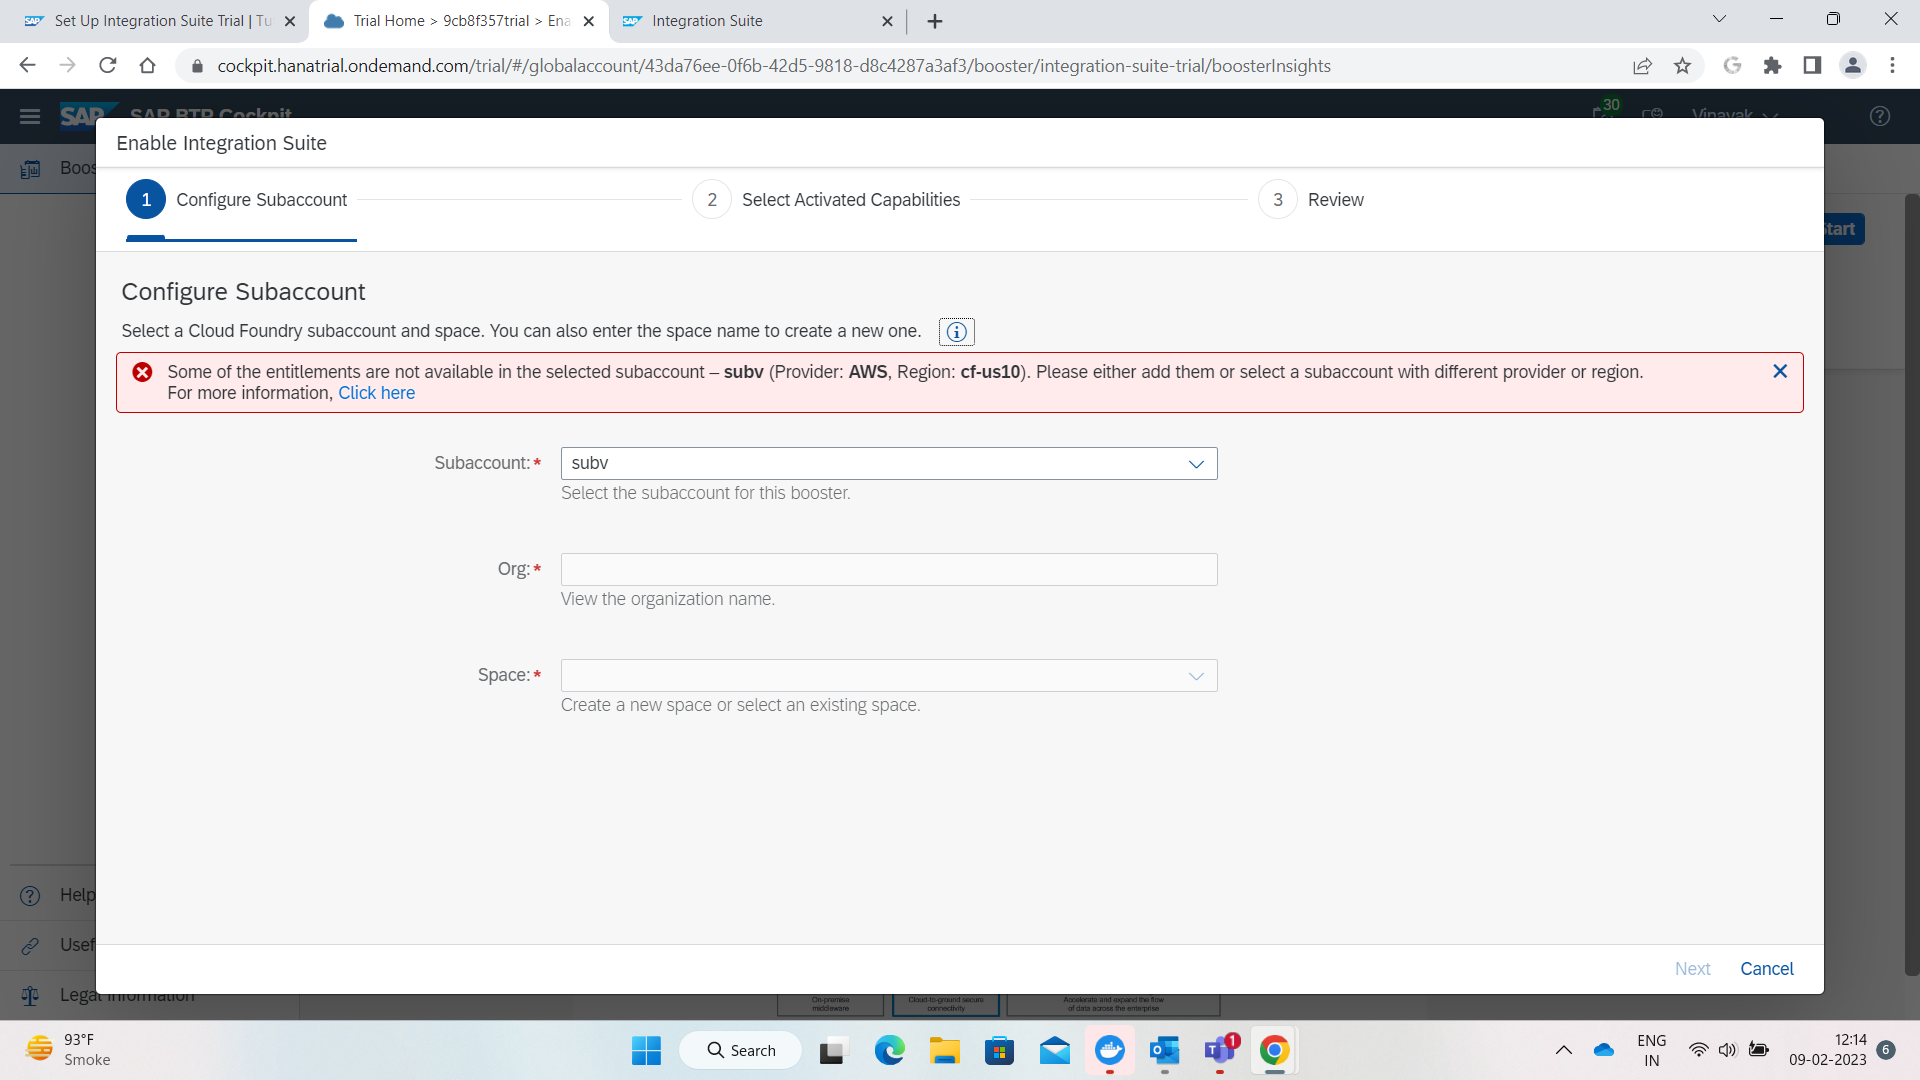This screenshot has width=1920, height=1080.
Task: Click the share page icon in address bar
Action: click(1642, 66)
